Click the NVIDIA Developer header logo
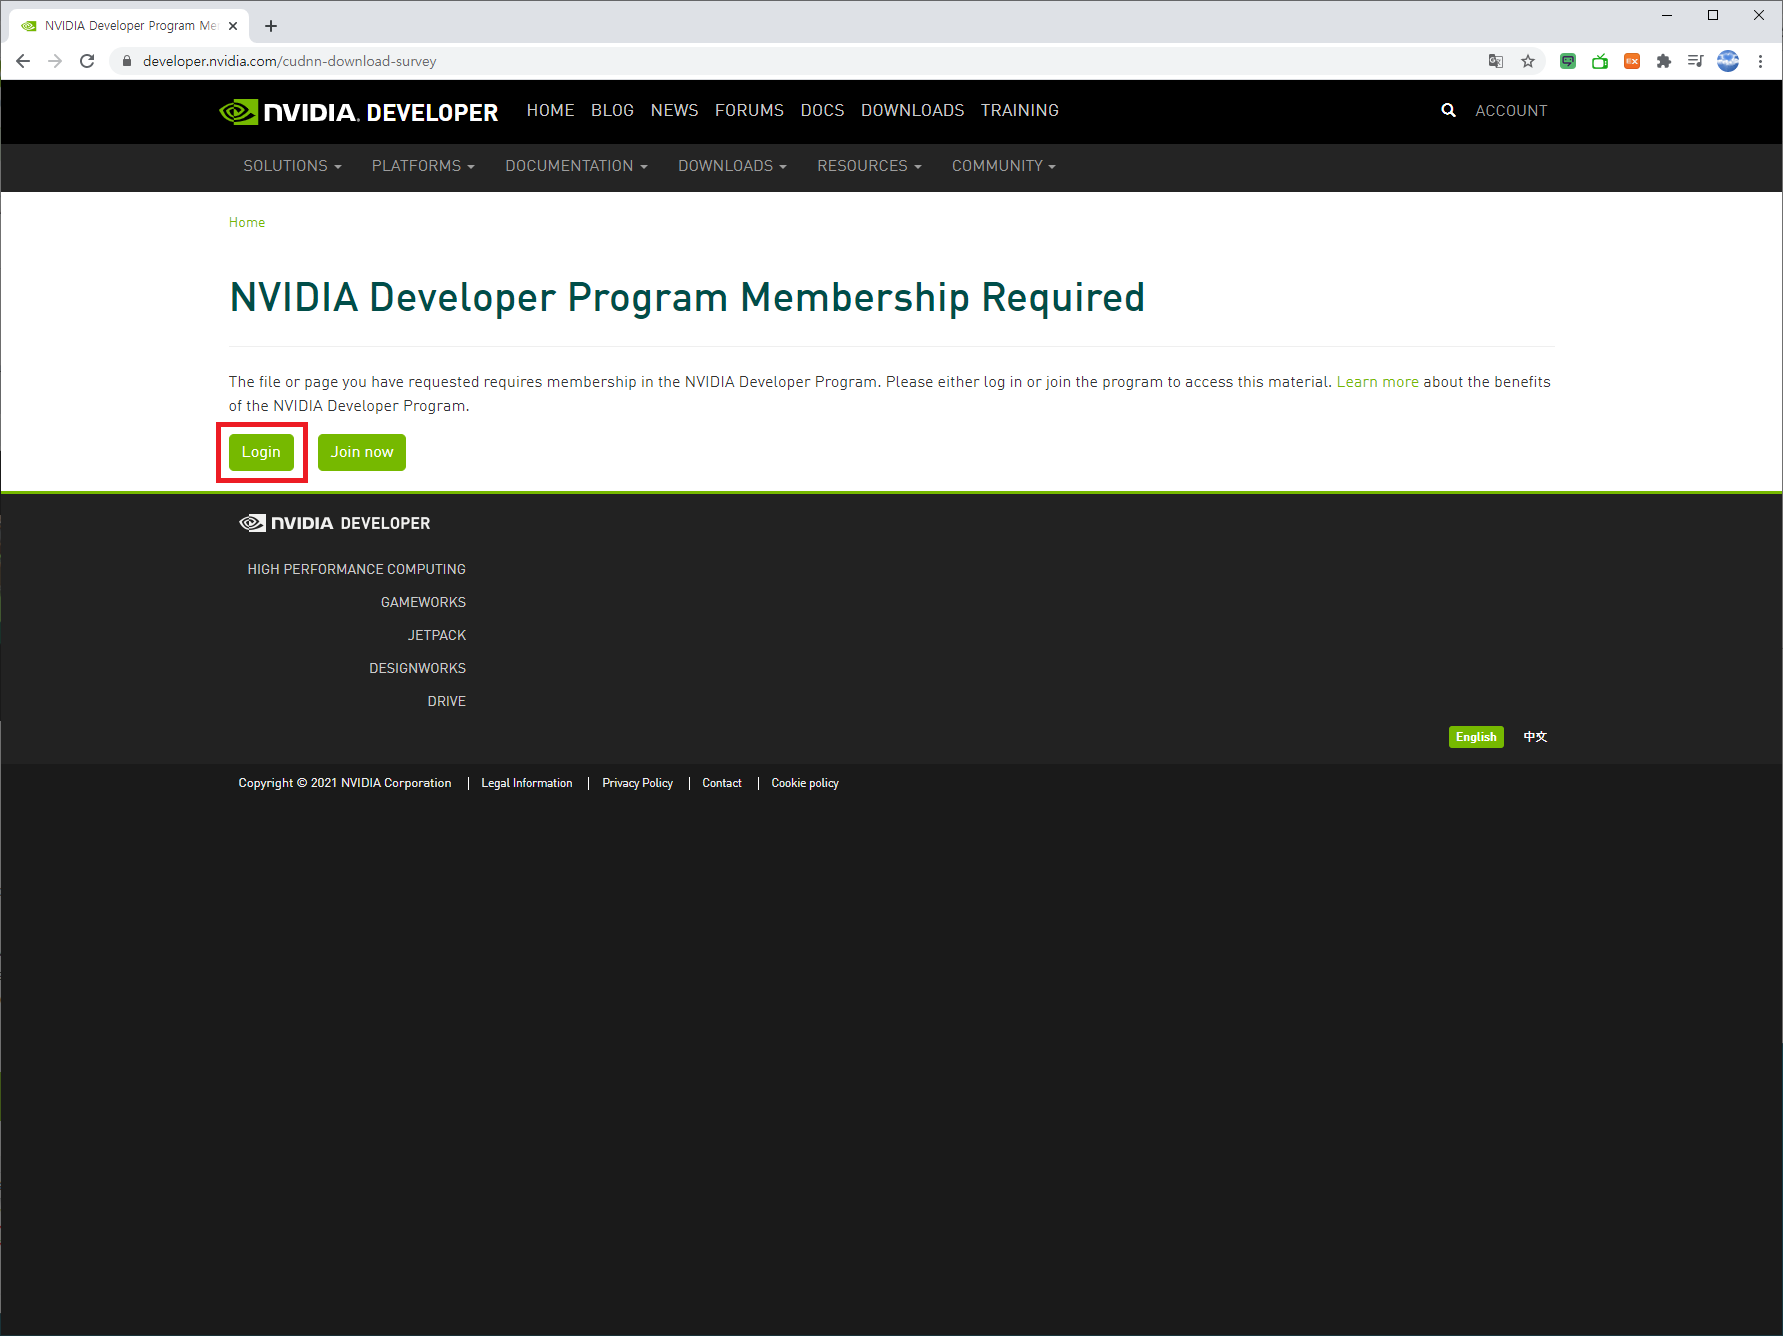1783x1336 pixels. click(x=358, y=111)
